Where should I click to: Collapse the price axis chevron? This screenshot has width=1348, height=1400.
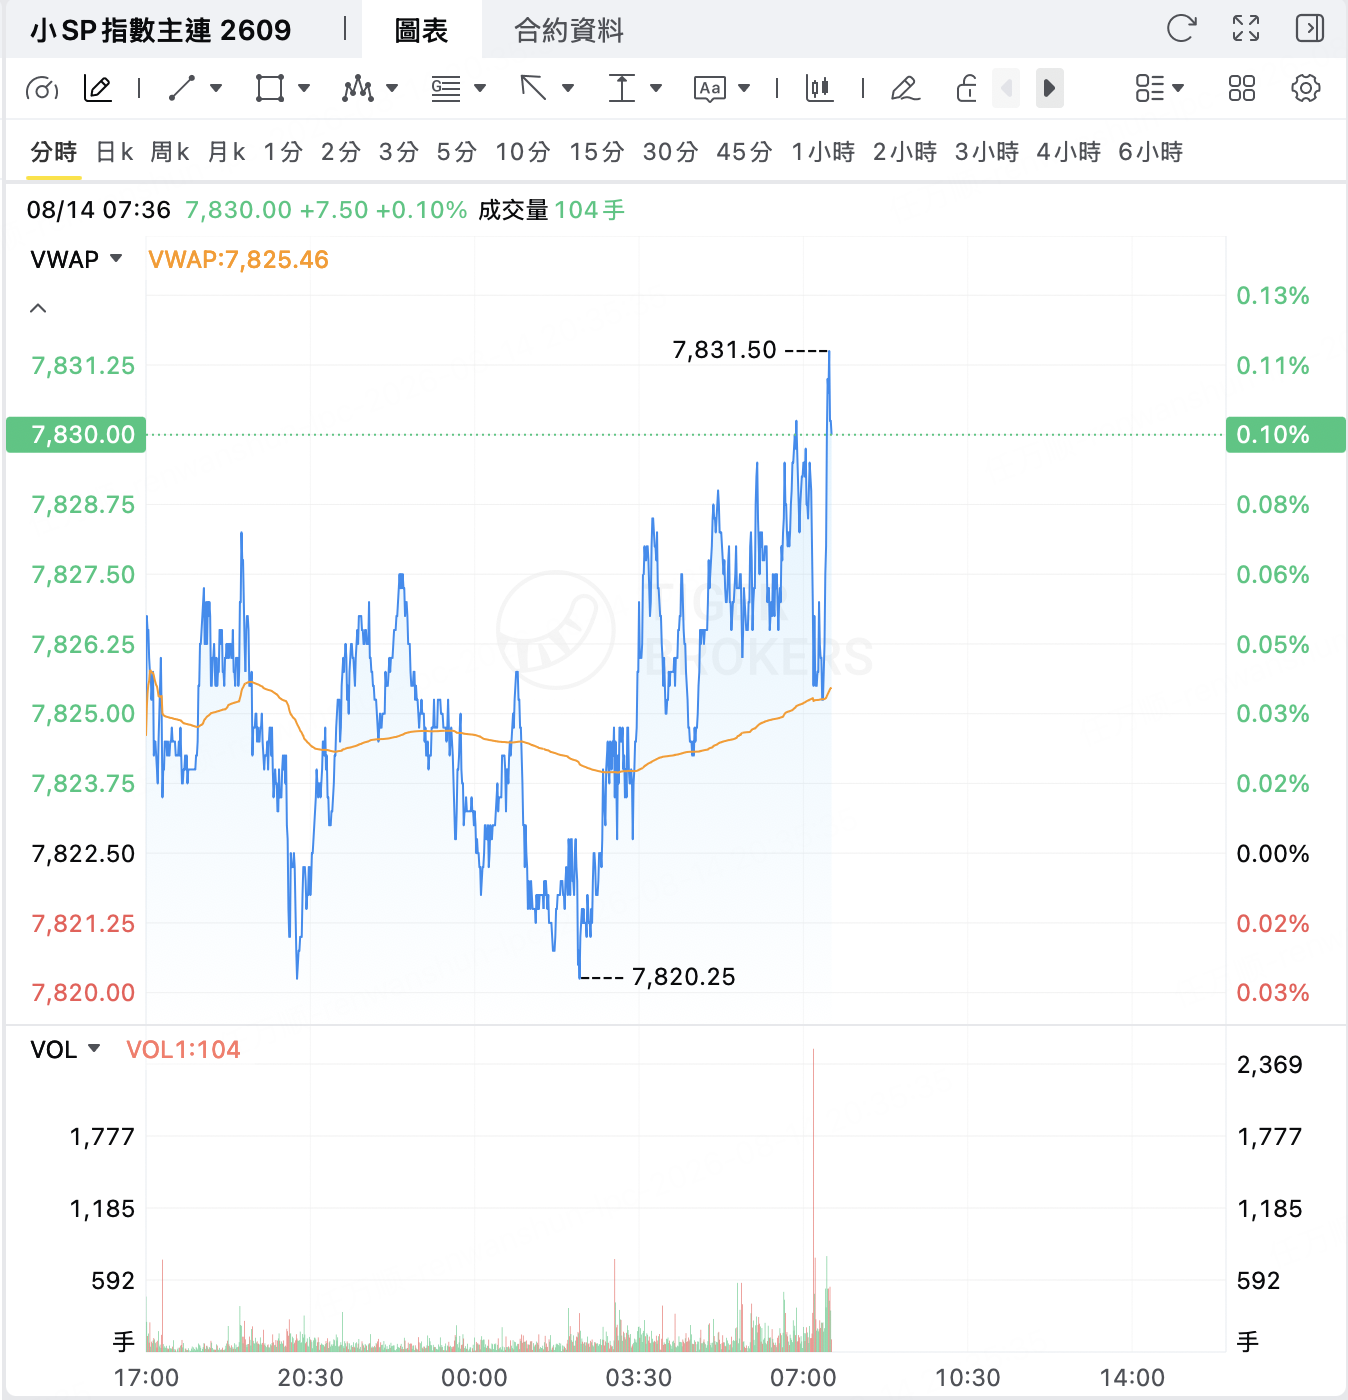[38, 308]
